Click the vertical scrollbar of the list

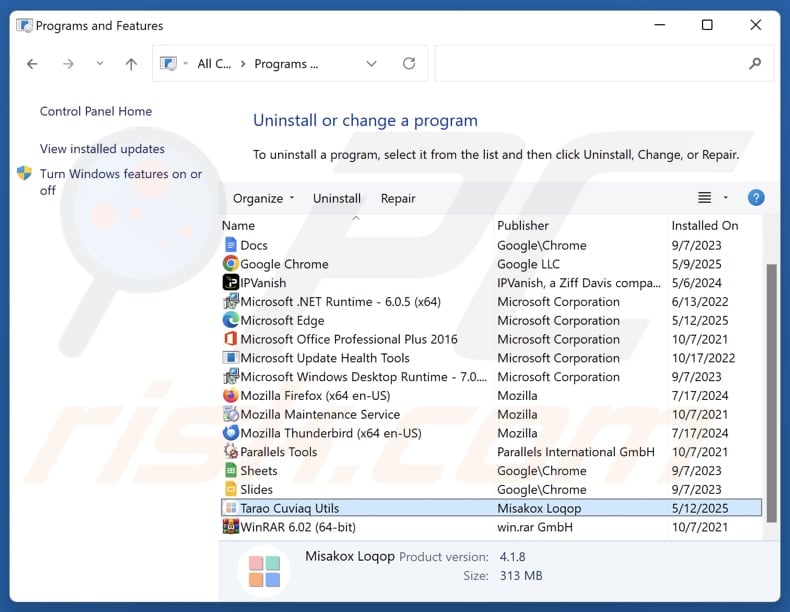(x=771, y=393)
